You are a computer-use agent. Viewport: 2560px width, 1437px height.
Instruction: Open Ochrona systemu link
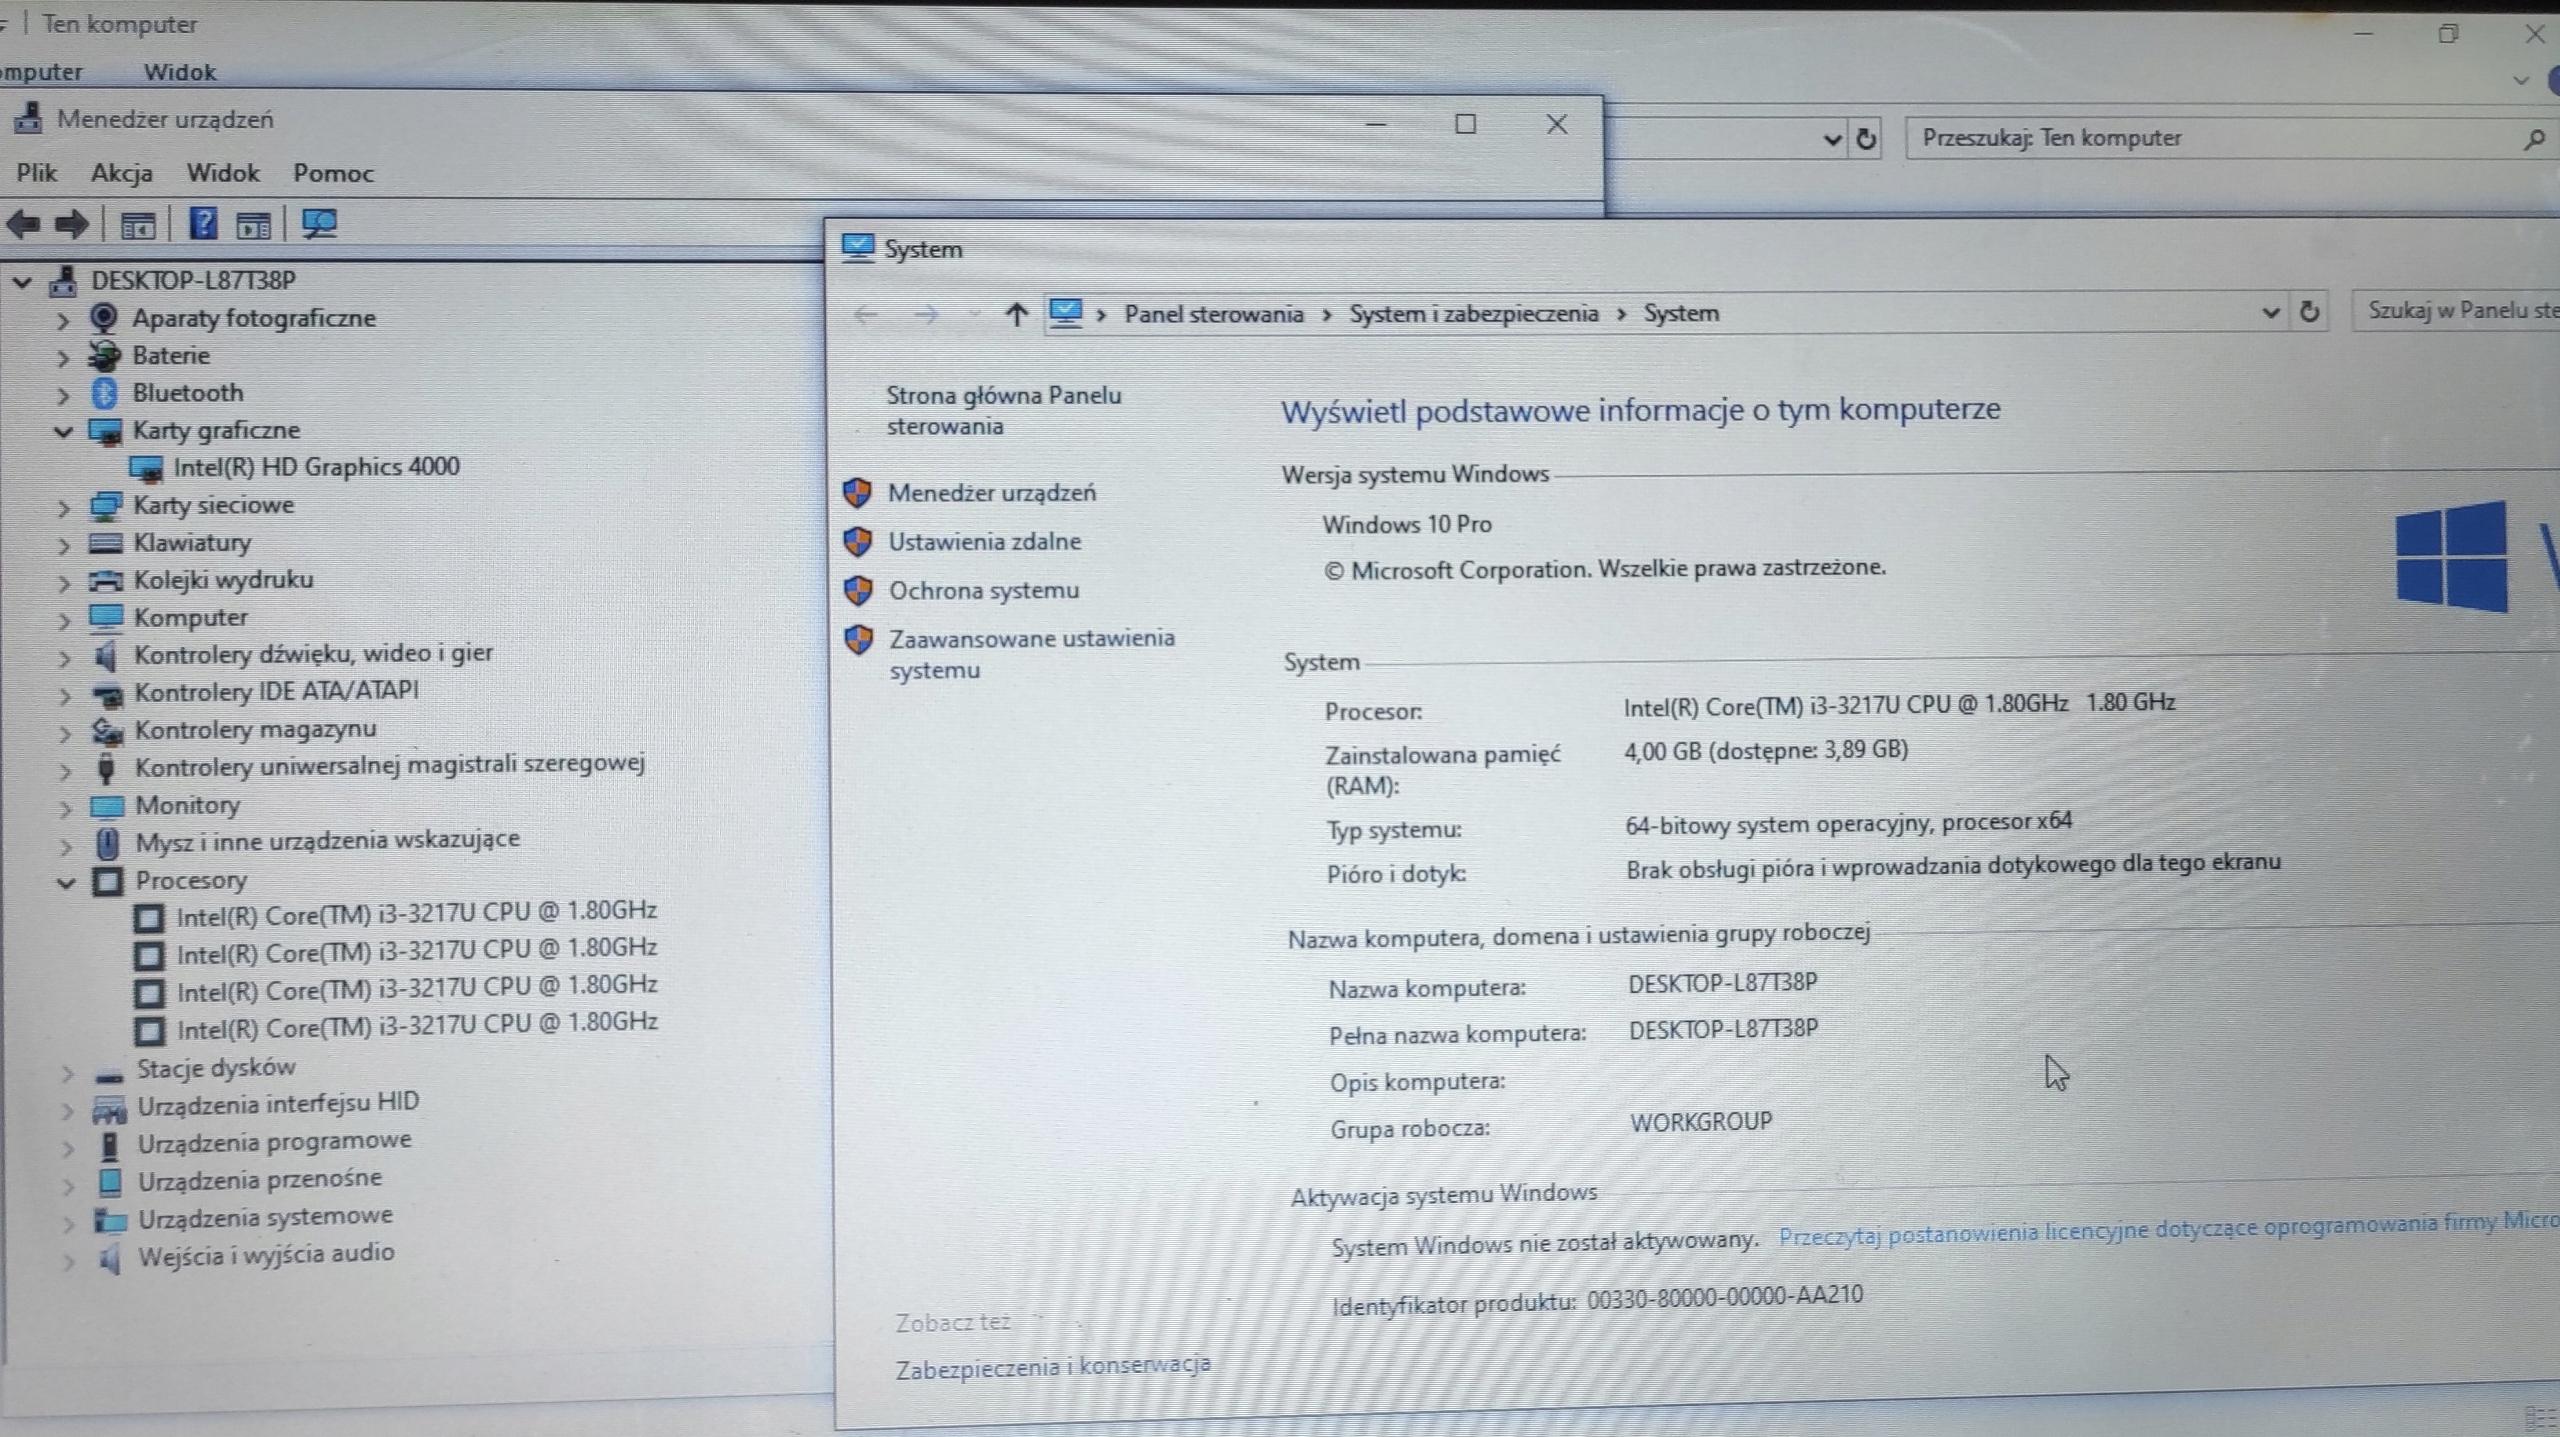pyautogui.click(x=984, y=590)
